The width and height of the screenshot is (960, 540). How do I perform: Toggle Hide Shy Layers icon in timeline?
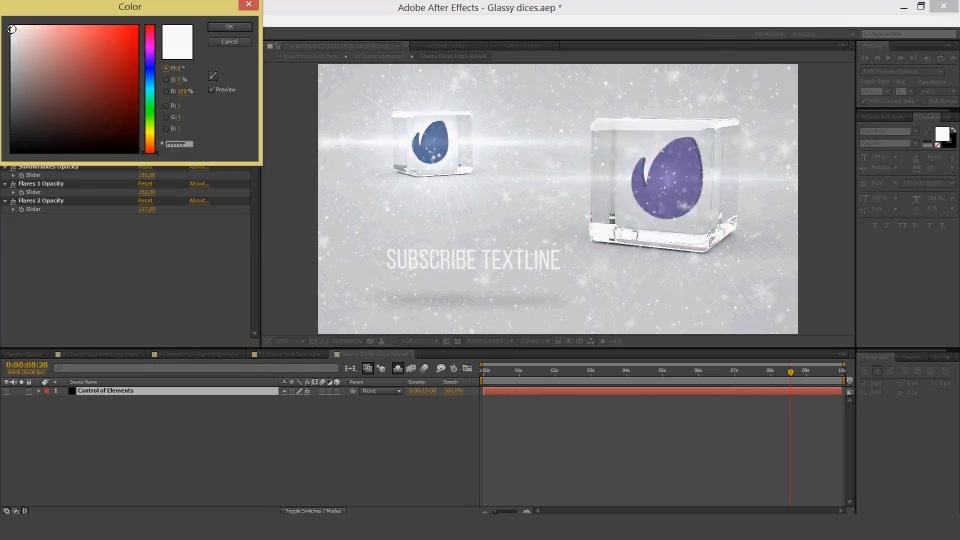pos(397,368)
